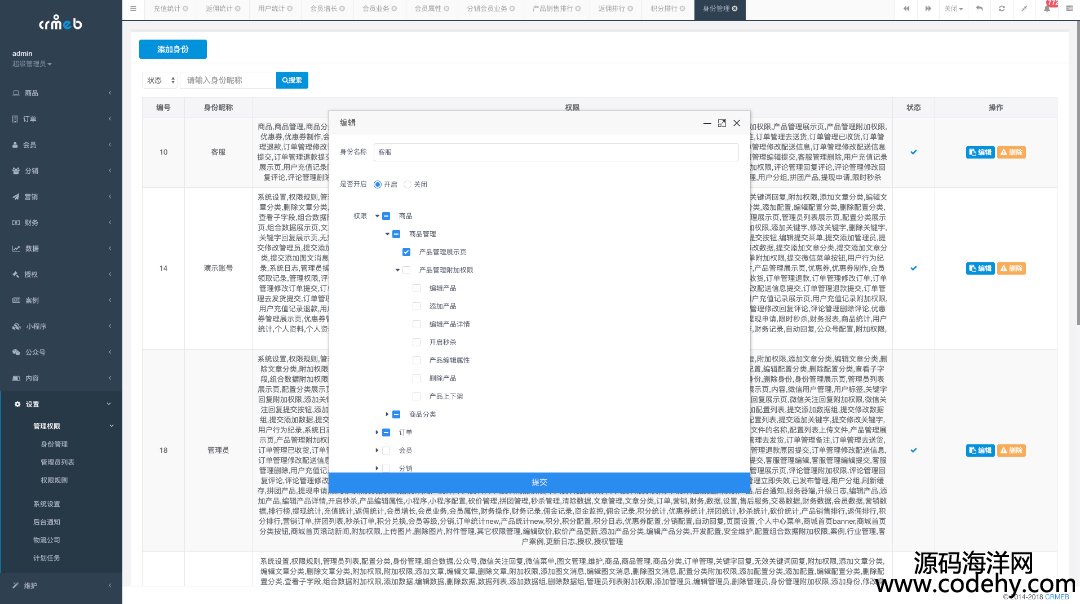Uncheck the 产品管理展示页 checkbox
Image resolution: width=1080 pixels, height=604 pixels.
coord(407,252)
